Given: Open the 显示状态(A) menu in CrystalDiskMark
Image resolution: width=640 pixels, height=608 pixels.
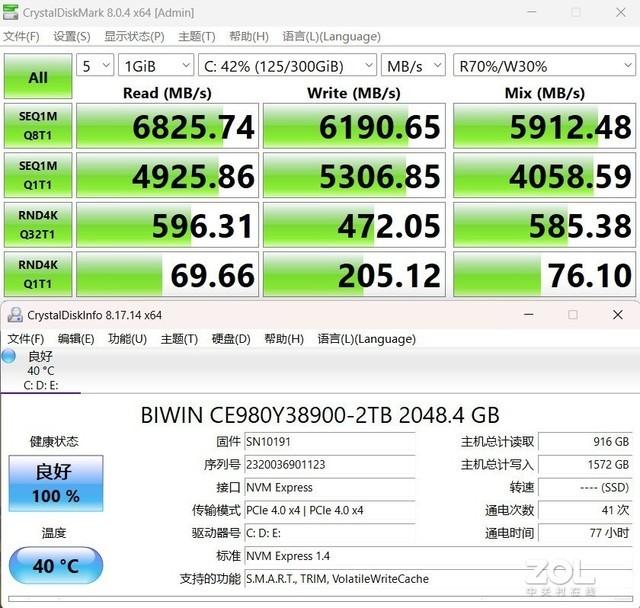Looking at the screenshot, I should point(136,37).
